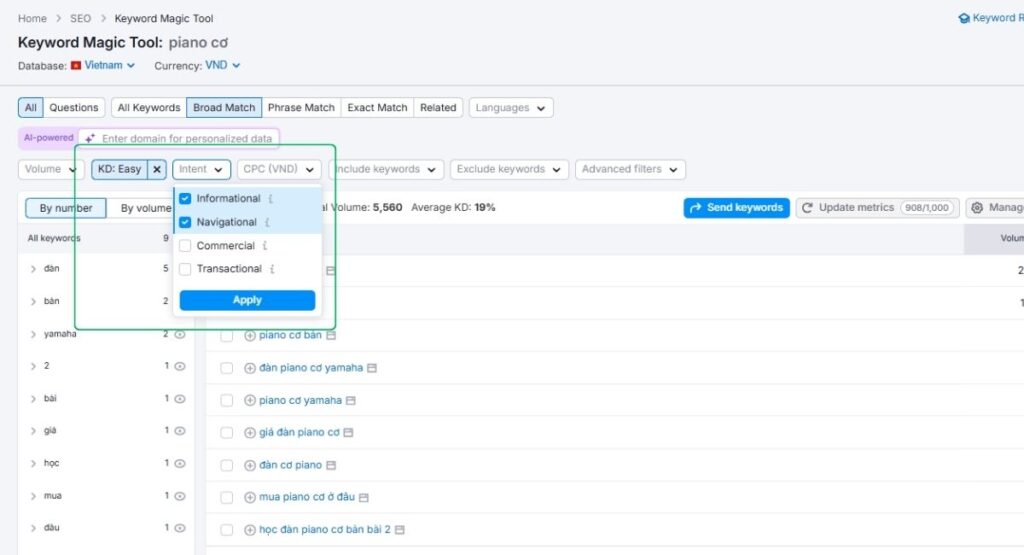Viewport: 1024px width, 555px height.
Task: Click the Update metrics button
Action: tap(878, 208)
